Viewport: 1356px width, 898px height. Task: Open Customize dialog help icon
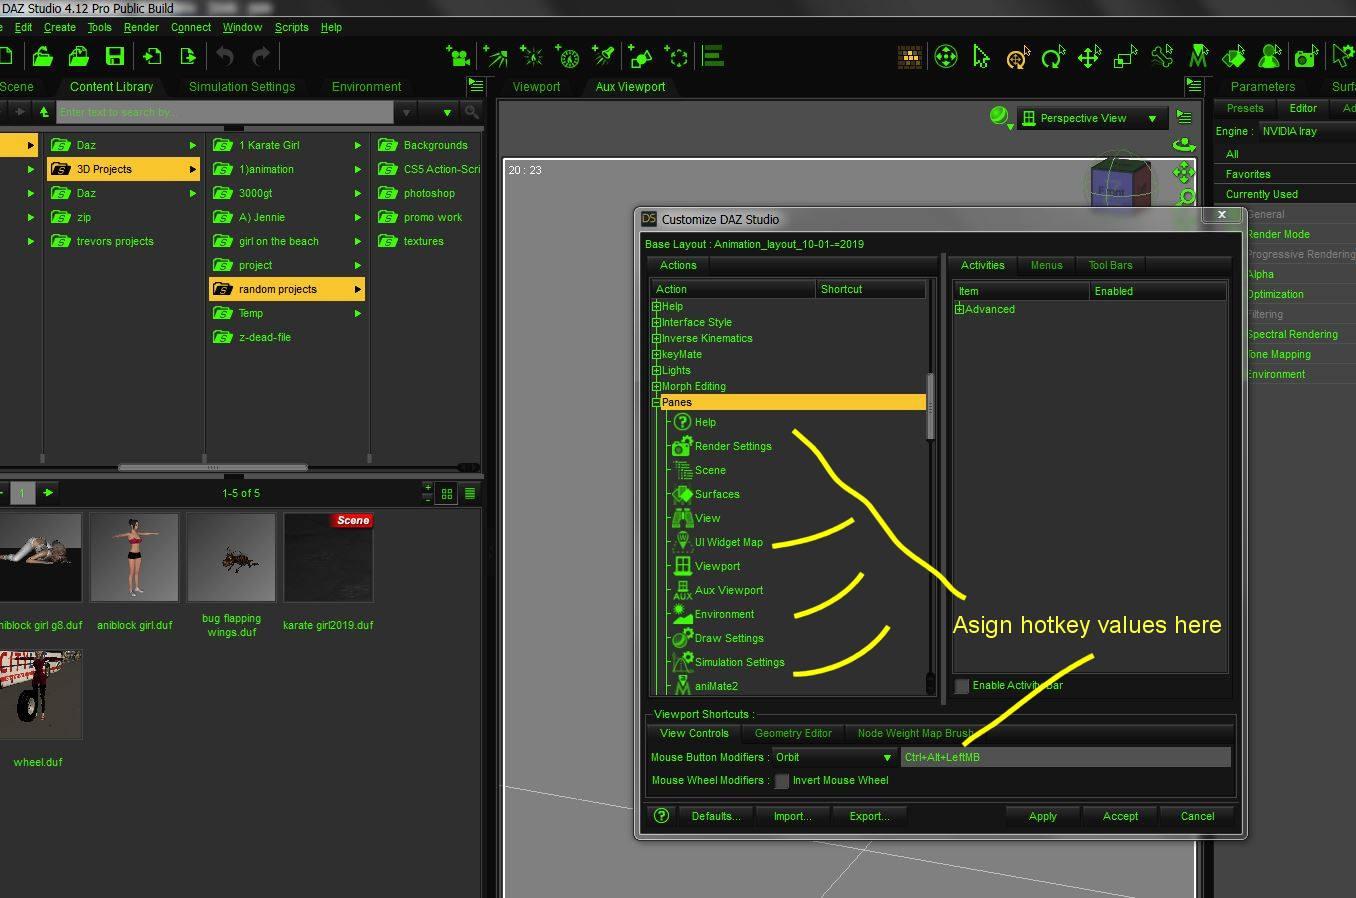(x=661, y=816)
